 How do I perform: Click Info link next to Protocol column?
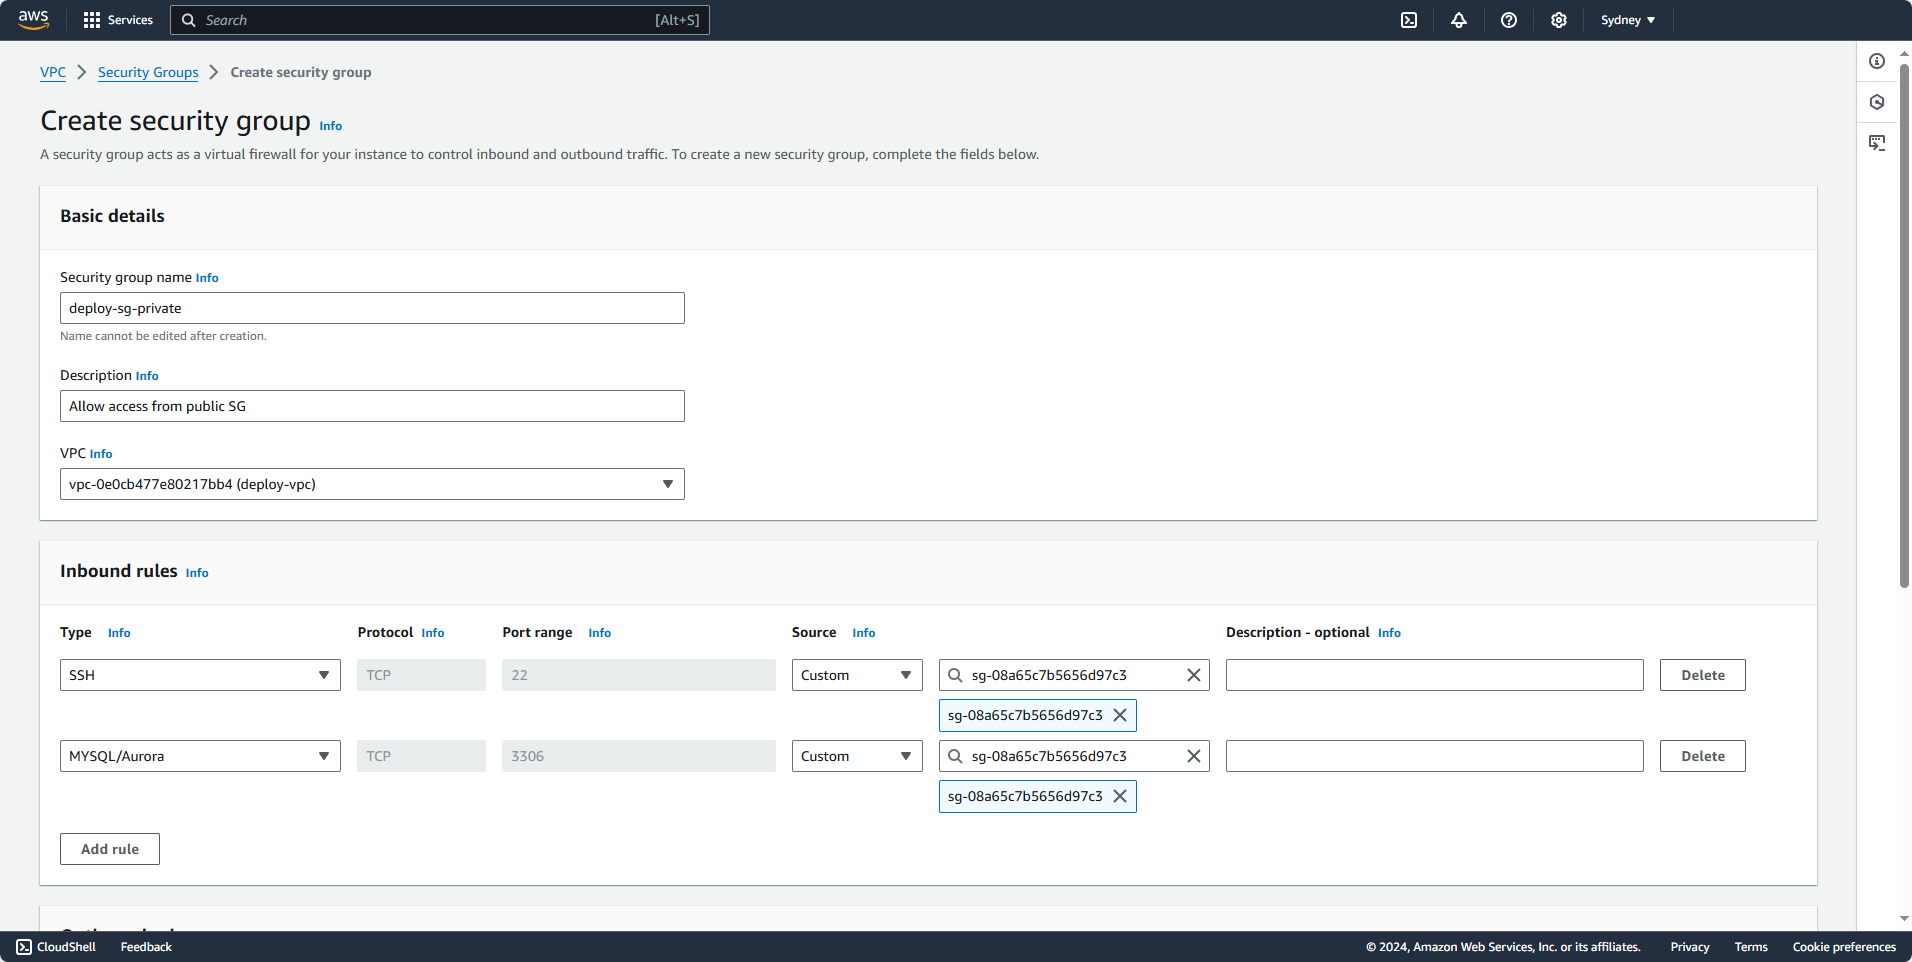coord(433,633)
